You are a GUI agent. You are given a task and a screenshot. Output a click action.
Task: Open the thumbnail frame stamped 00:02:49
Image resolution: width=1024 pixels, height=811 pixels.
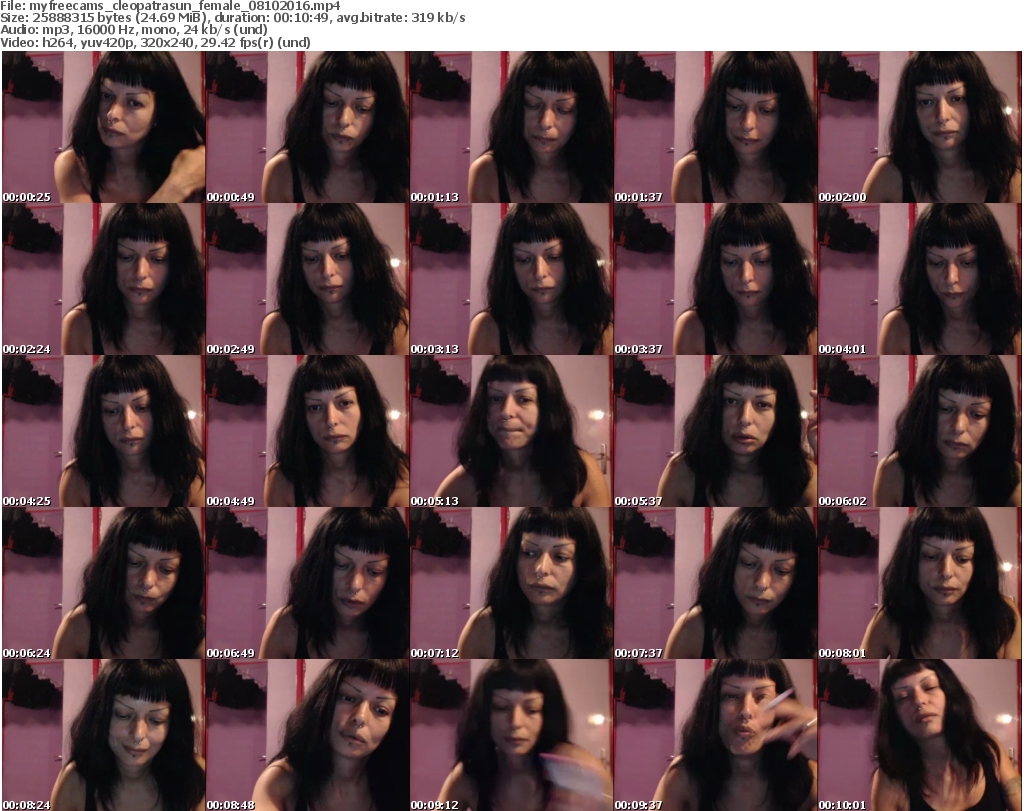(x=307, y=279)
